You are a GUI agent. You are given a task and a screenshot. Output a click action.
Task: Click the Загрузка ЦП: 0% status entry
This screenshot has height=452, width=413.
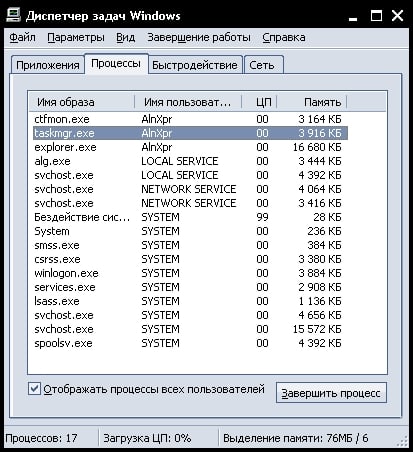[x=147, y=438]
